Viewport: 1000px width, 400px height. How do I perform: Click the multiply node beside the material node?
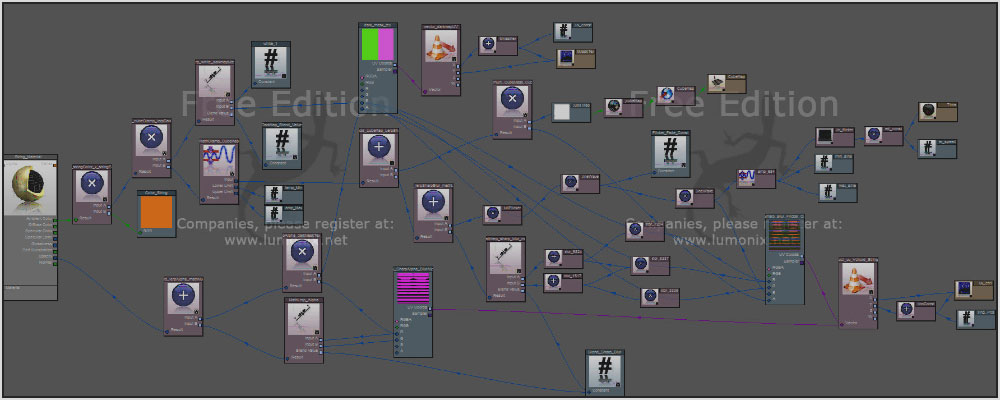(92, 185)
